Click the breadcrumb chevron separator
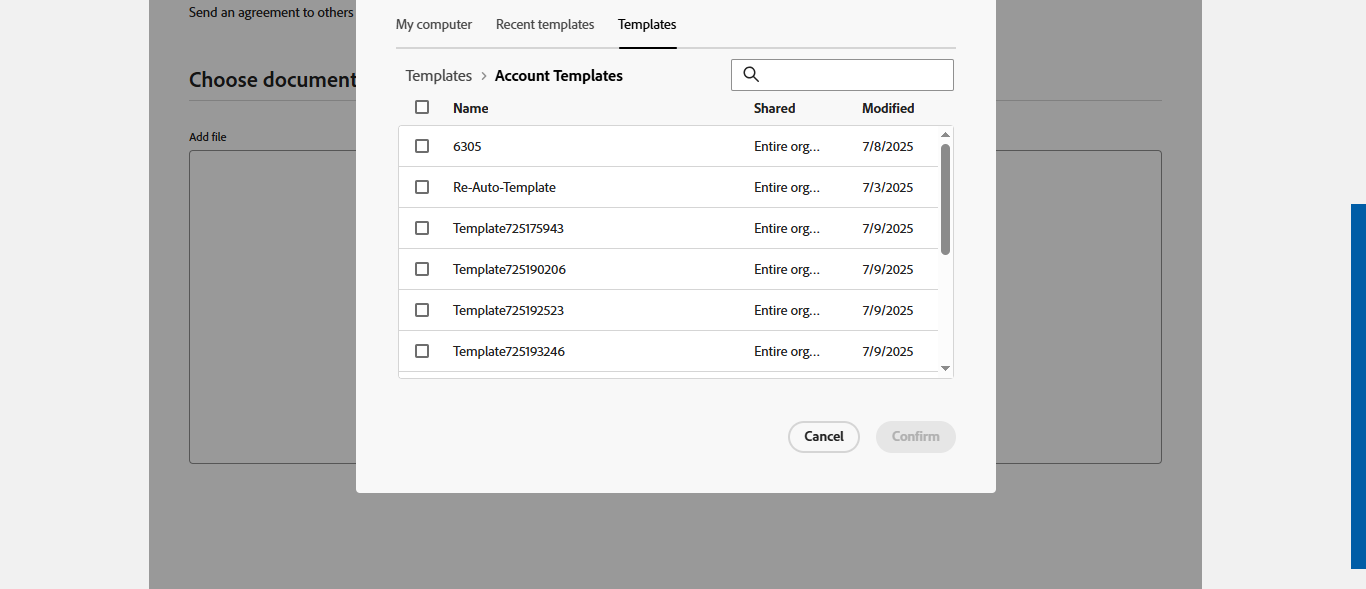The height and width of the screenshot is (589, 1366). (x=484, y=76)
